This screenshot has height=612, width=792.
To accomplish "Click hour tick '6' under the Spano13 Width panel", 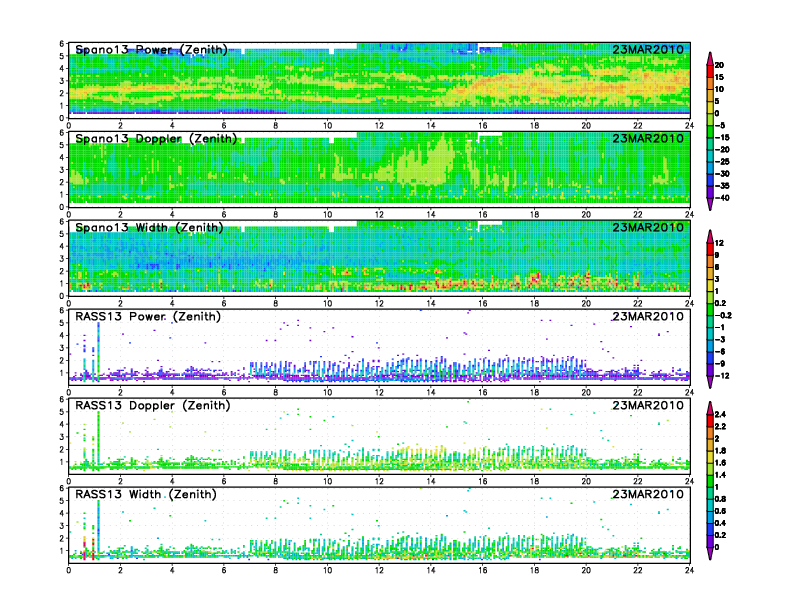I will [224, 303].
